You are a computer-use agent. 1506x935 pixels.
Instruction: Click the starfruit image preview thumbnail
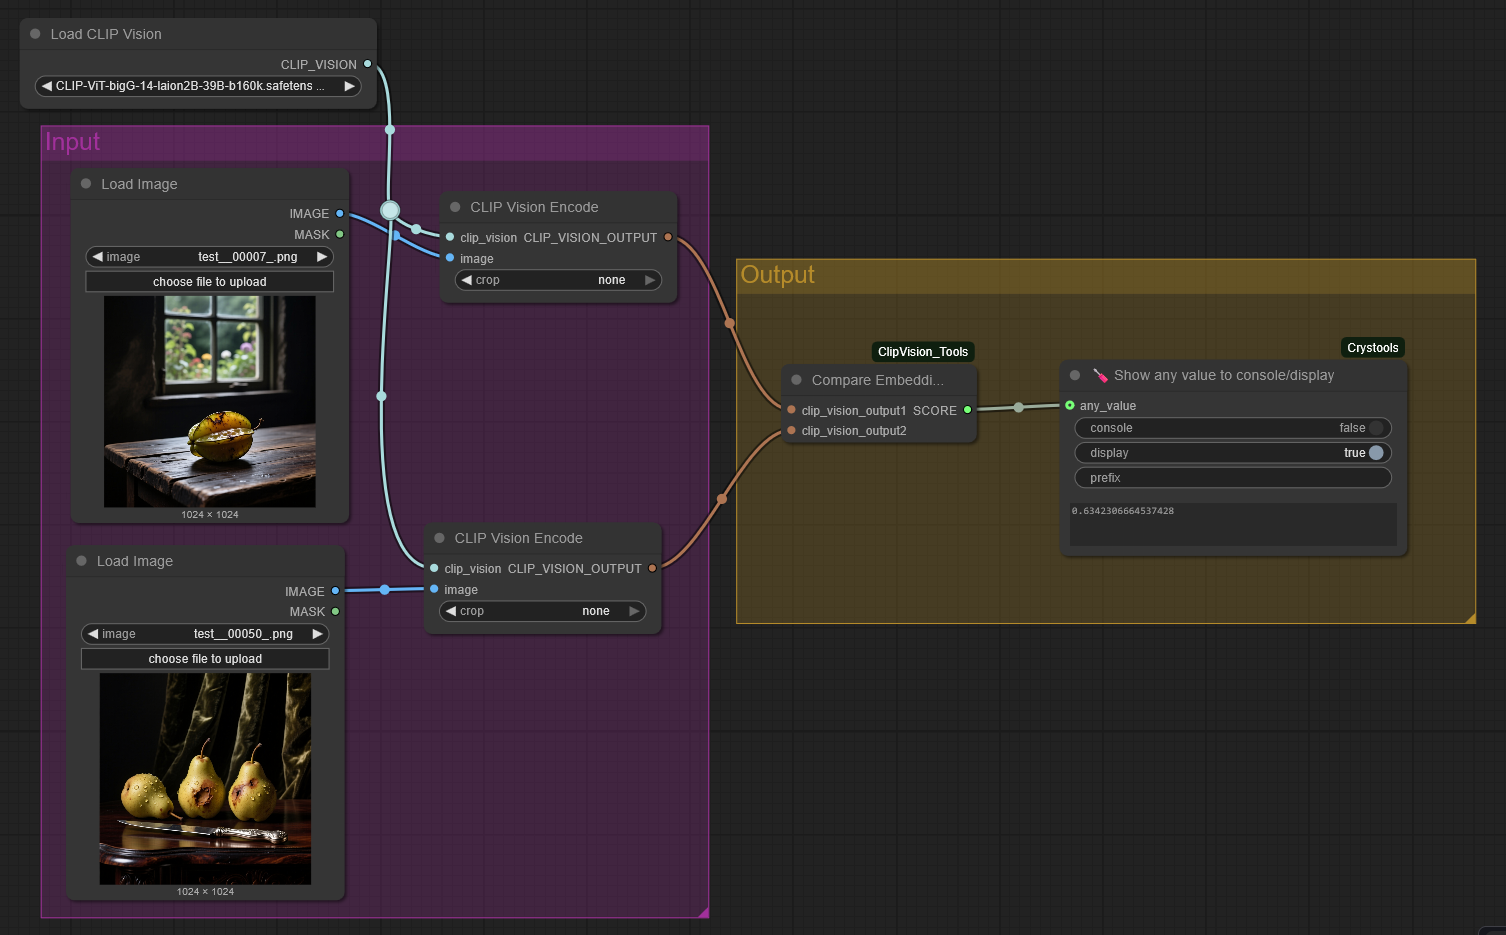click(x=210, y=401)
